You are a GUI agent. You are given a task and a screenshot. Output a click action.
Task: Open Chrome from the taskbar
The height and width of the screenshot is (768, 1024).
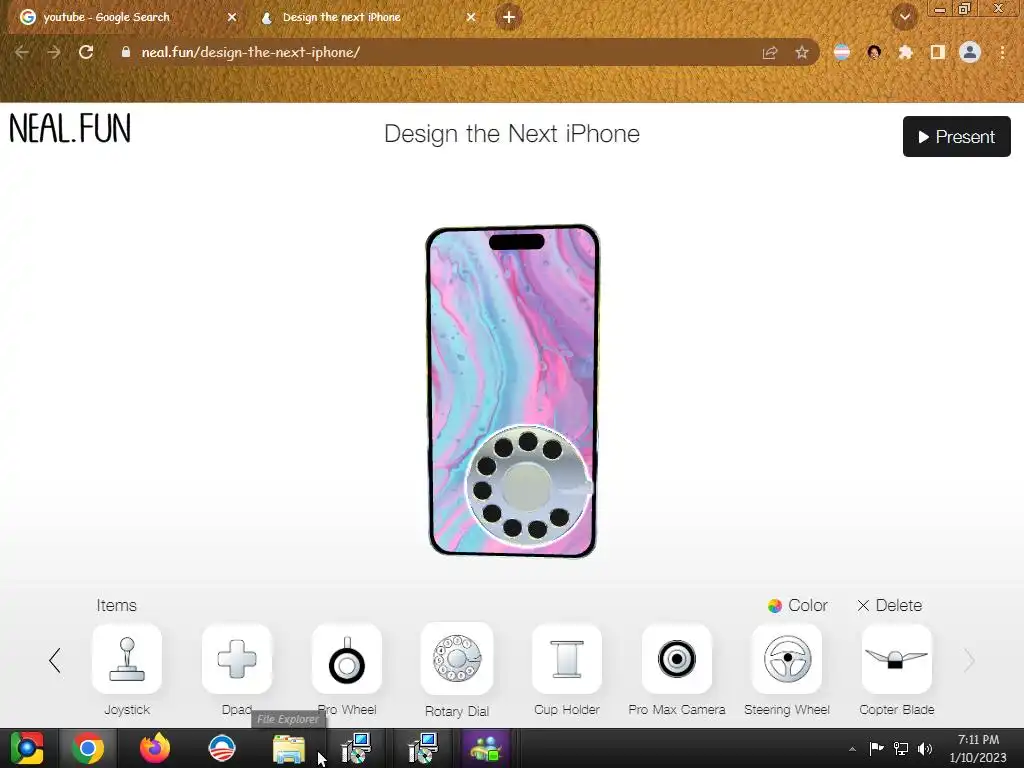88,748
